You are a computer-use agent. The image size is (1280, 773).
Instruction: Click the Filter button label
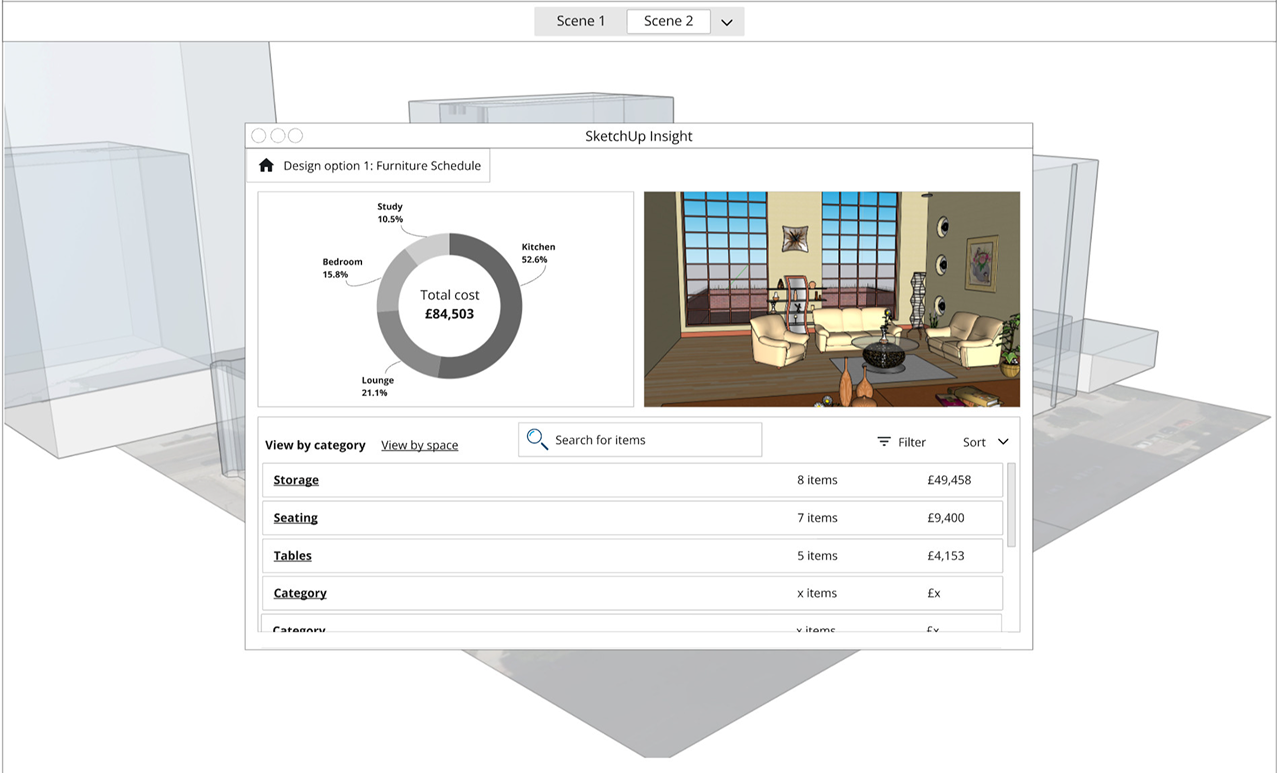pyautogui.click(x=912, y=442)
